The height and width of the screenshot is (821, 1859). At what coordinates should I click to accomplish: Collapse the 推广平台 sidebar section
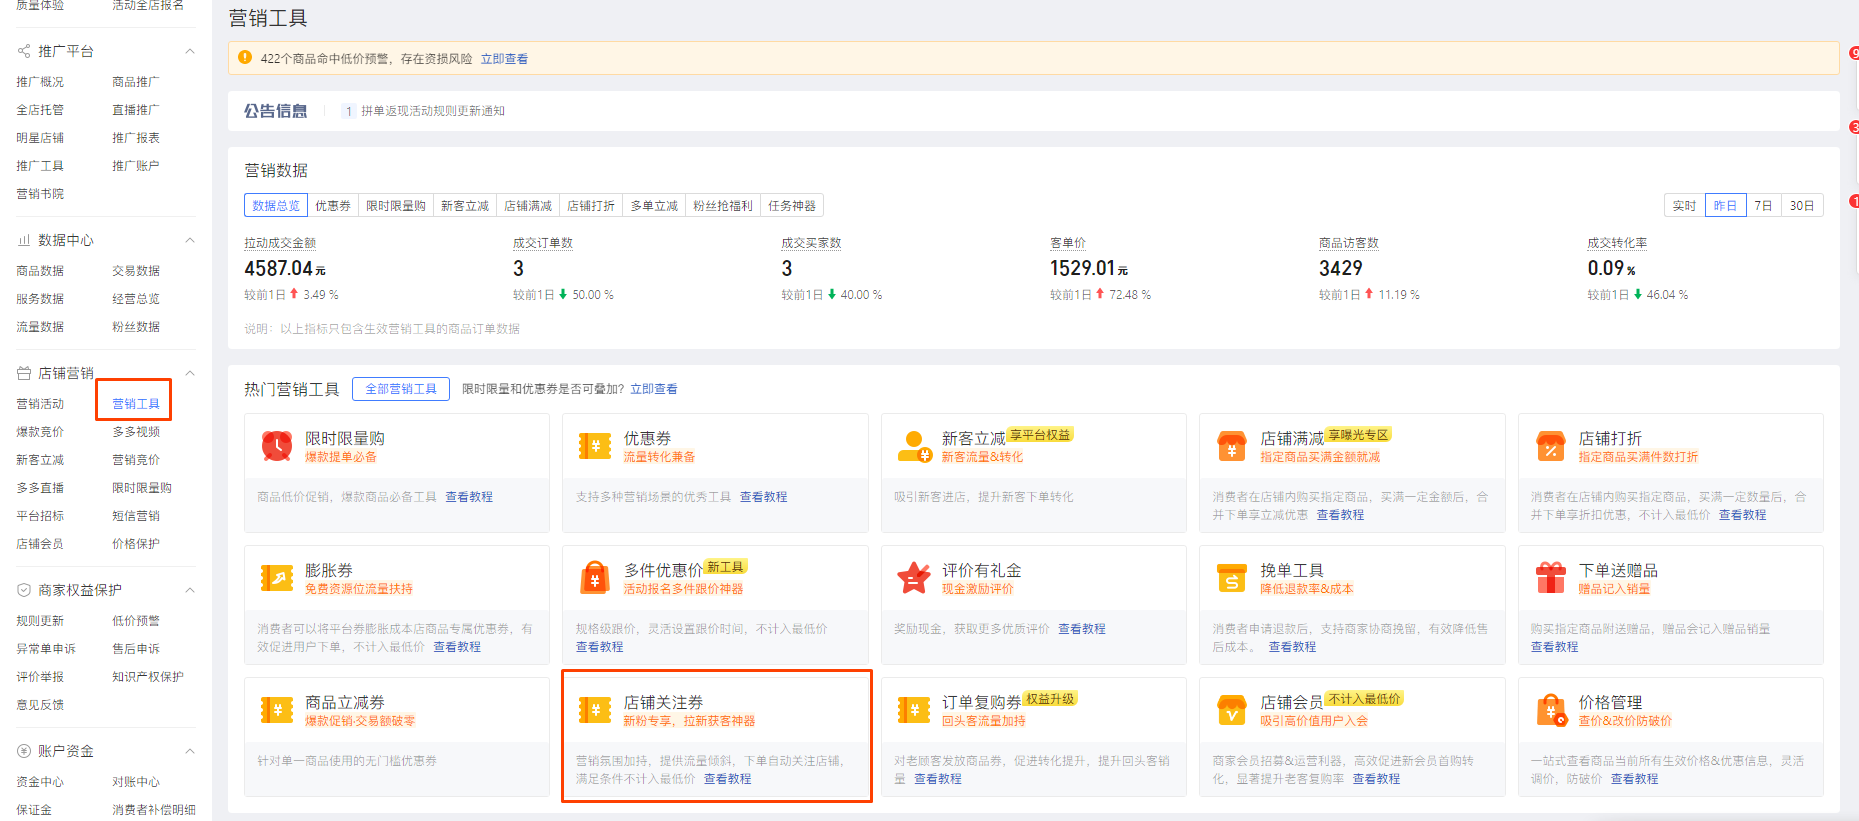point(190,51)
